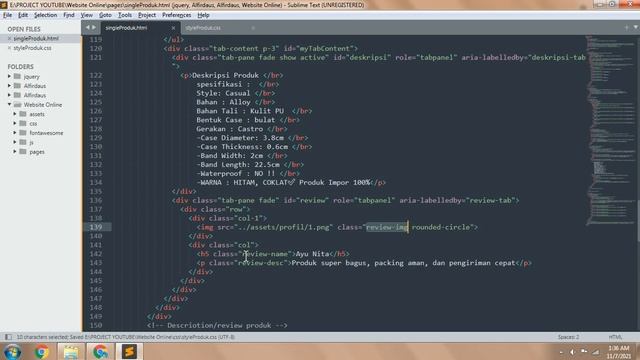Click 'Bahan Tali : Kulit PU' text
The width and height of the screenshot is (640, 360).
point(240,111)
